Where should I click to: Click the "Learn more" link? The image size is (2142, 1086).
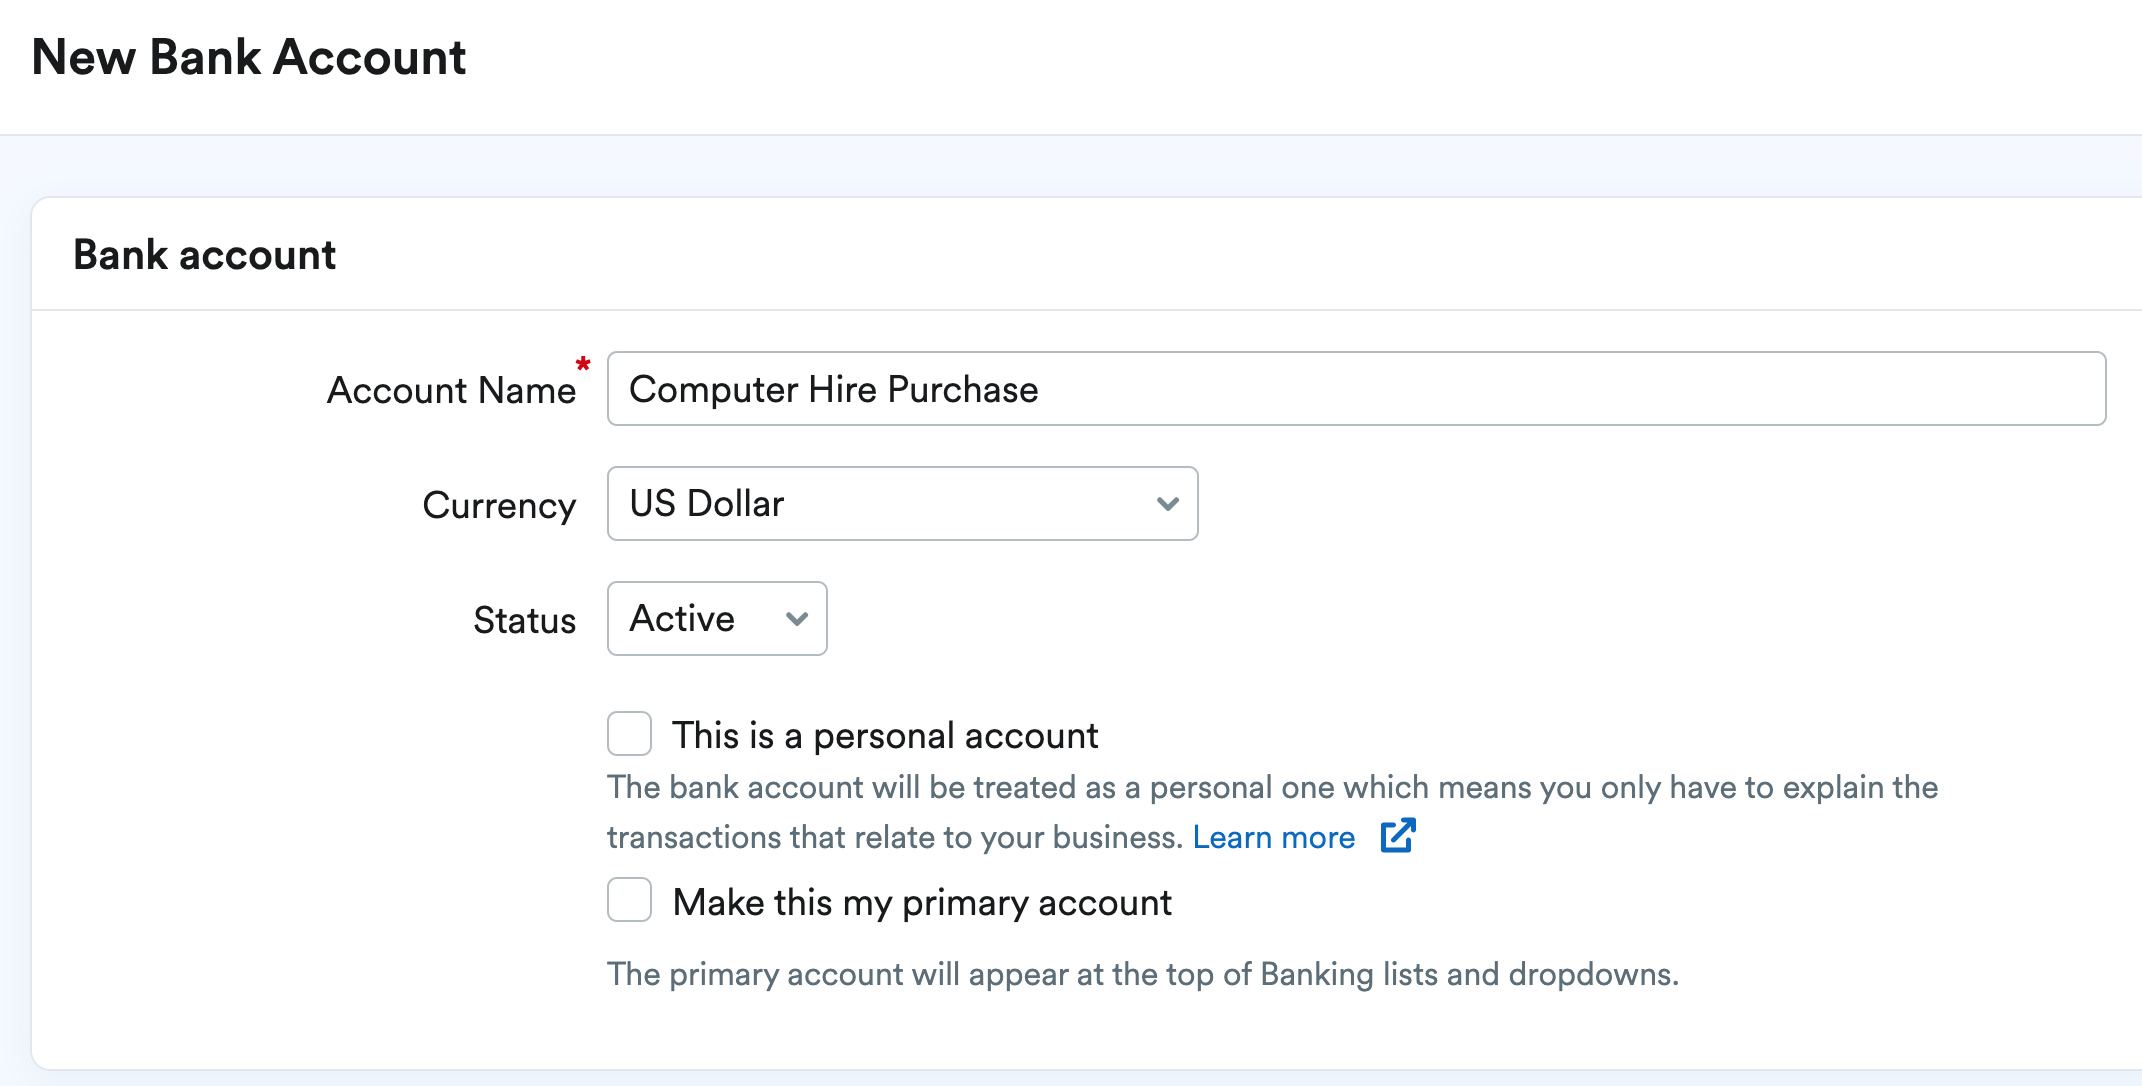pos(1274,837)
